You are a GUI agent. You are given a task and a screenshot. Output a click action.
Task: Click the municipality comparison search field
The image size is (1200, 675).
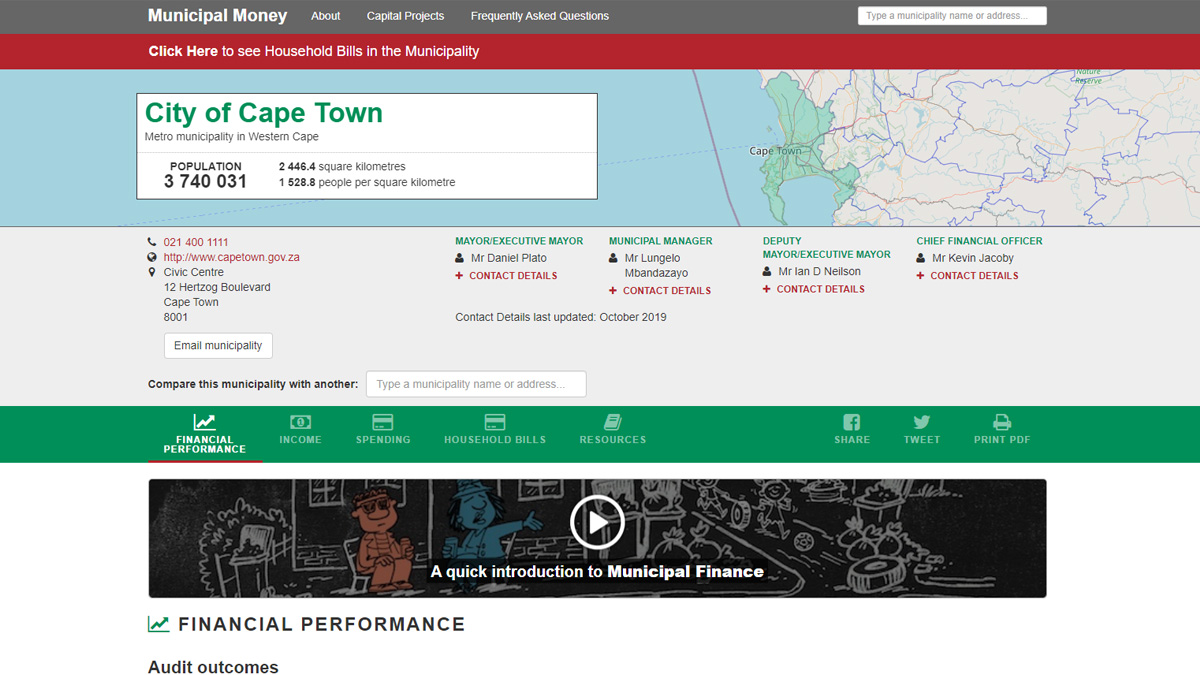[476, 383]
